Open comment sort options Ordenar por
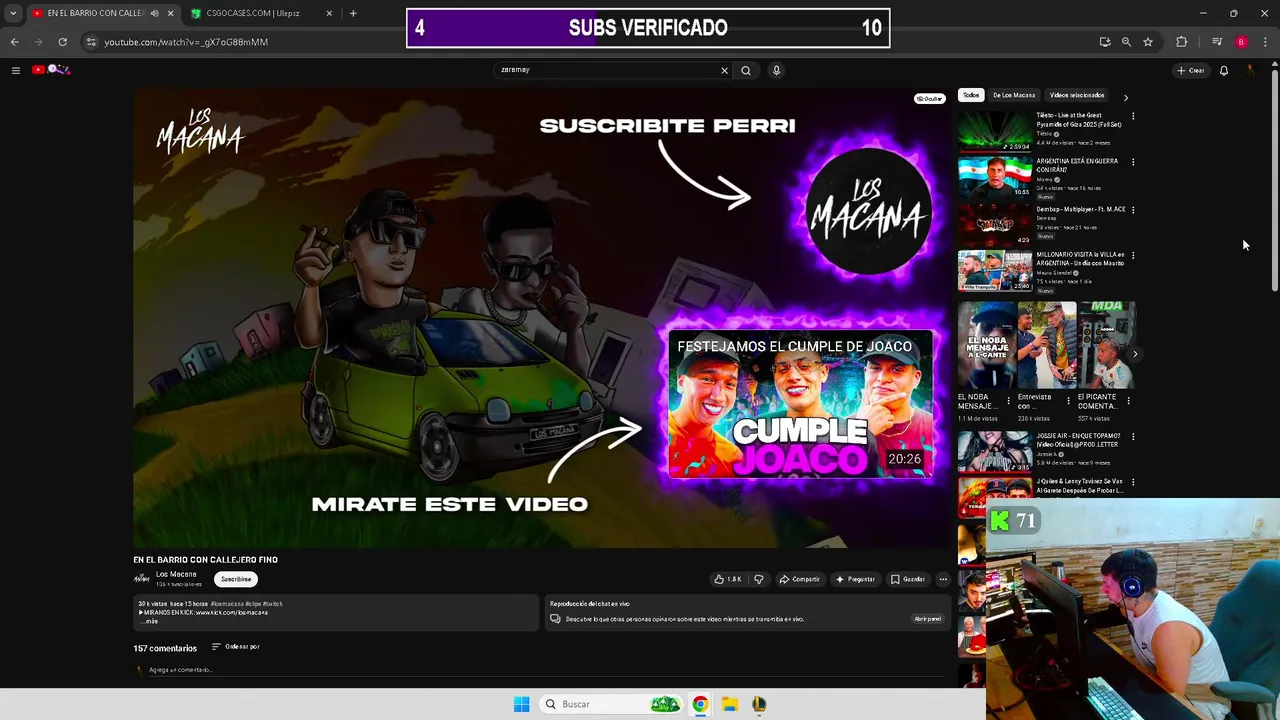The image size is (1280, 720). [x=236, y=647]
